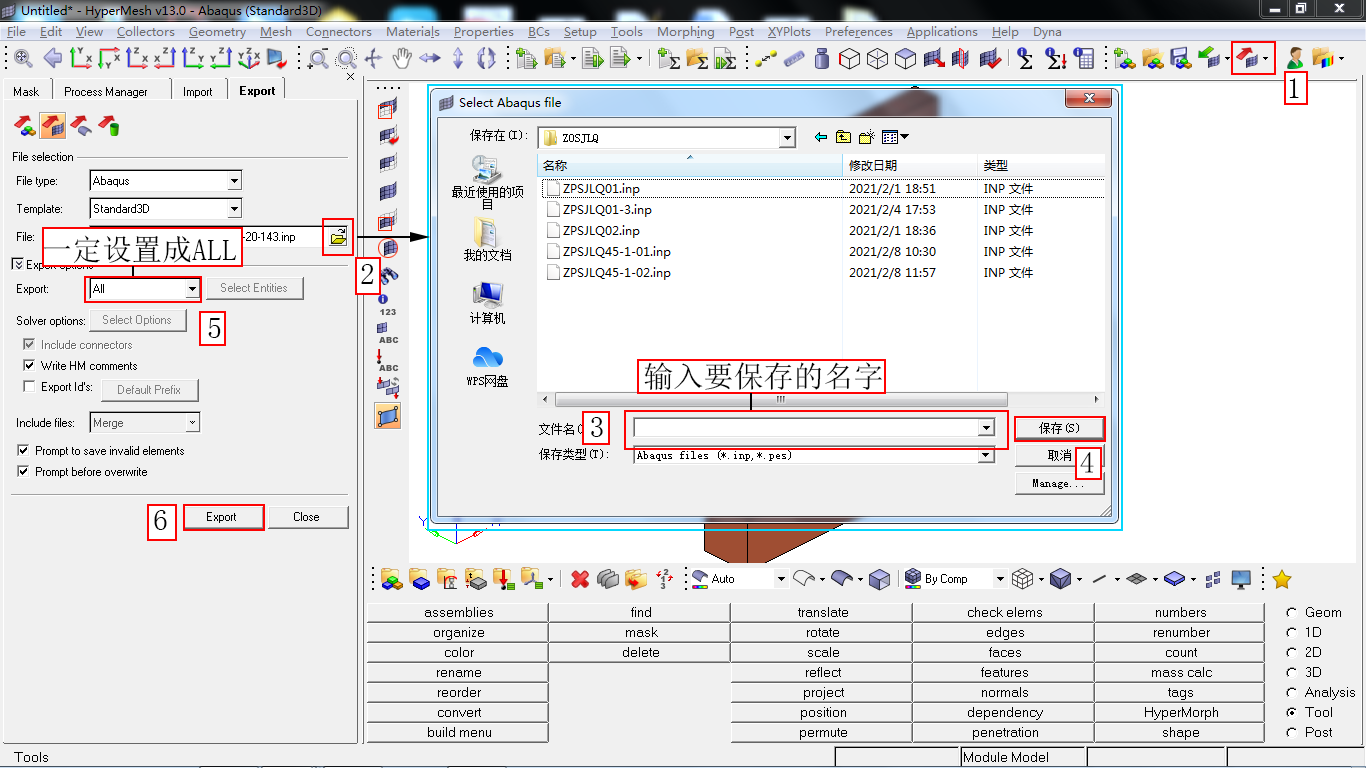Open the Mesh menu
Image resolution: width=1366 pixels, height=768 pixels.
[276, 32]
